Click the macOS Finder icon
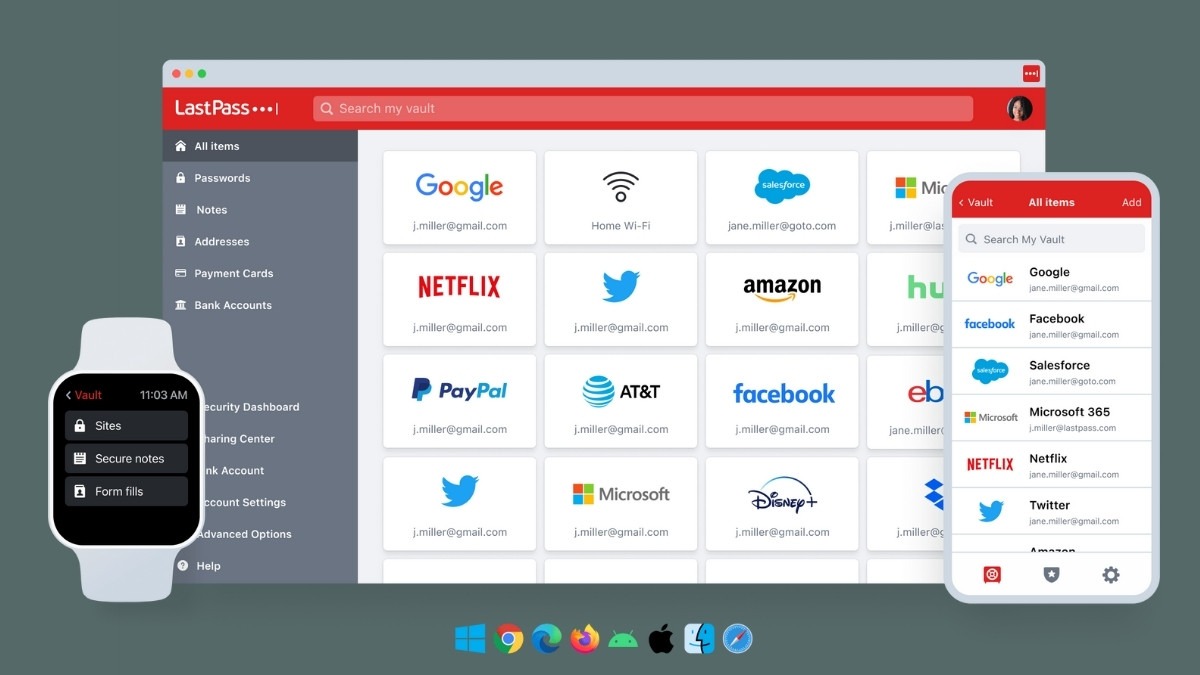Screen dimensions: 1200x675 click(x=699, y=639)
